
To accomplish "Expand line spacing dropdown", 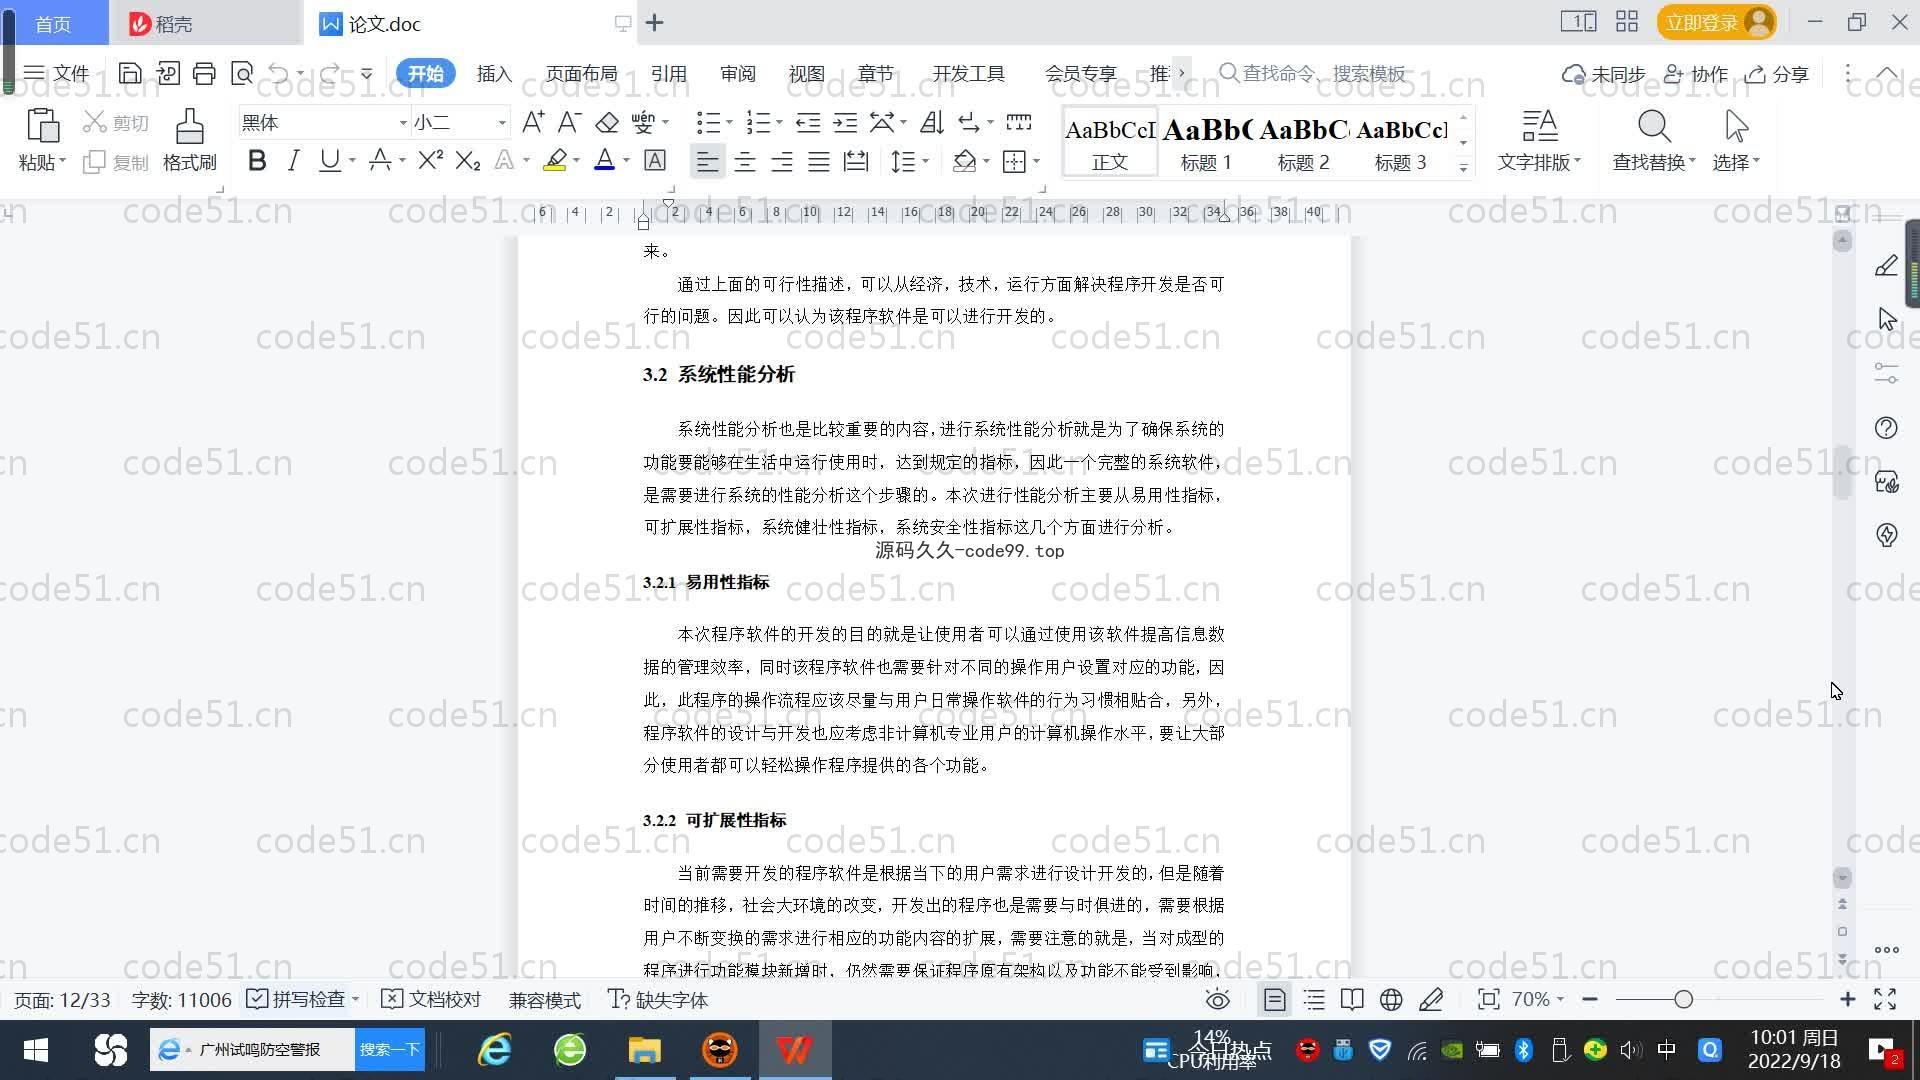I will [925, 161].
